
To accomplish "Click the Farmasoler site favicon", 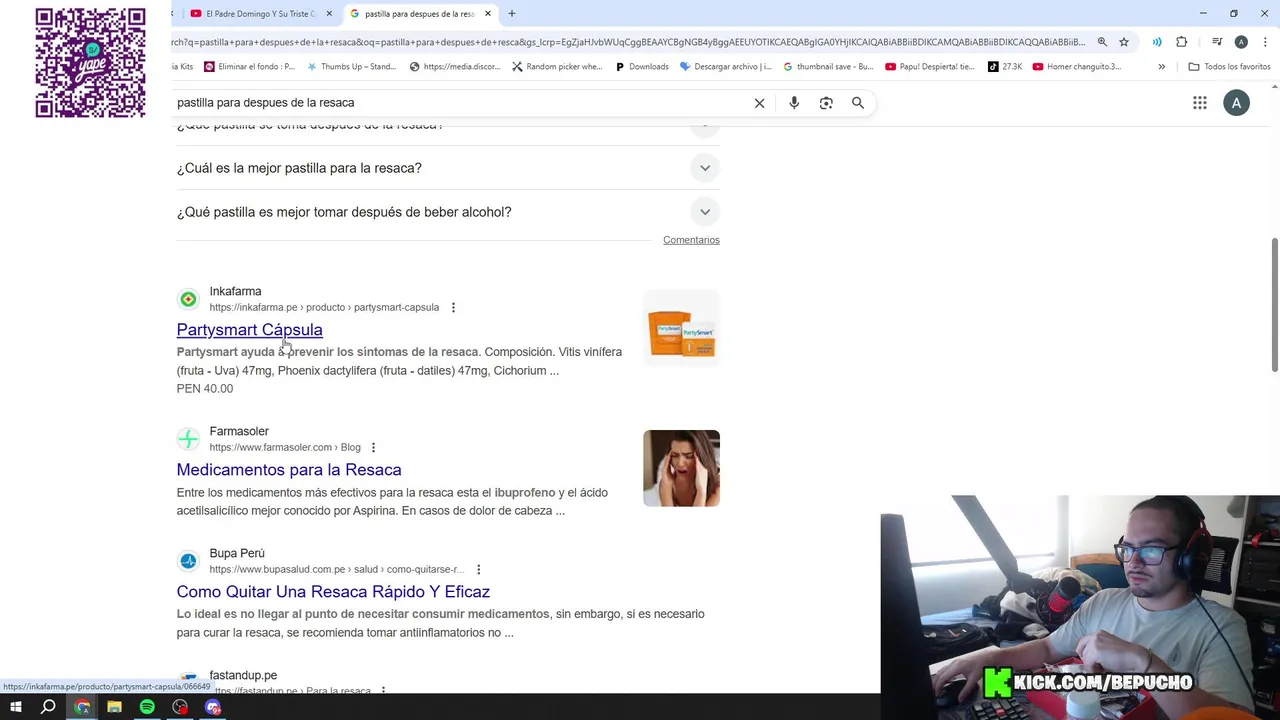I will pos(188,439).
